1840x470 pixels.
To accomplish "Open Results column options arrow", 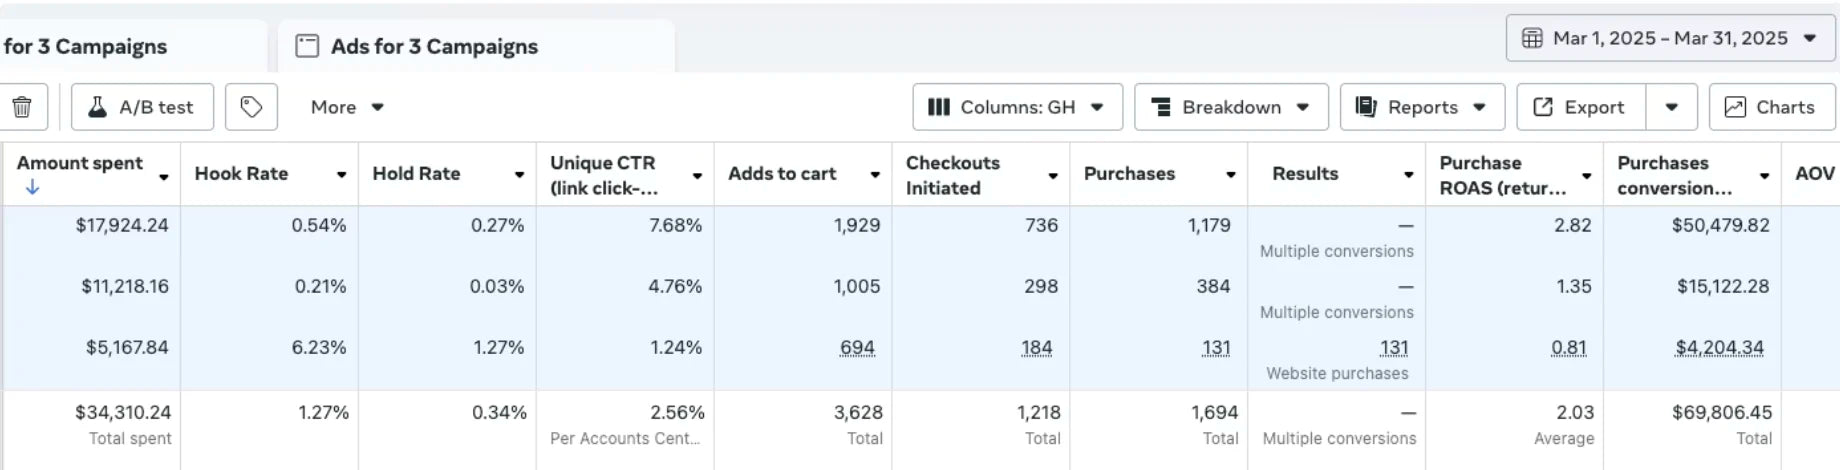I will (1408, 175).
